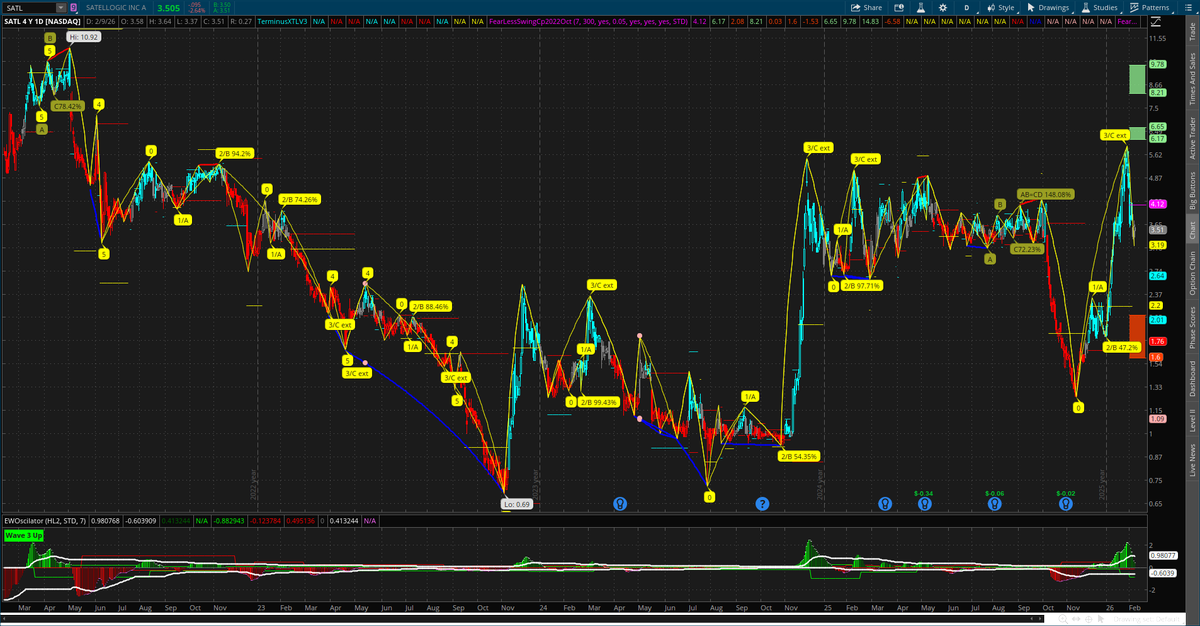Click the Share button

tap(868, 7)
